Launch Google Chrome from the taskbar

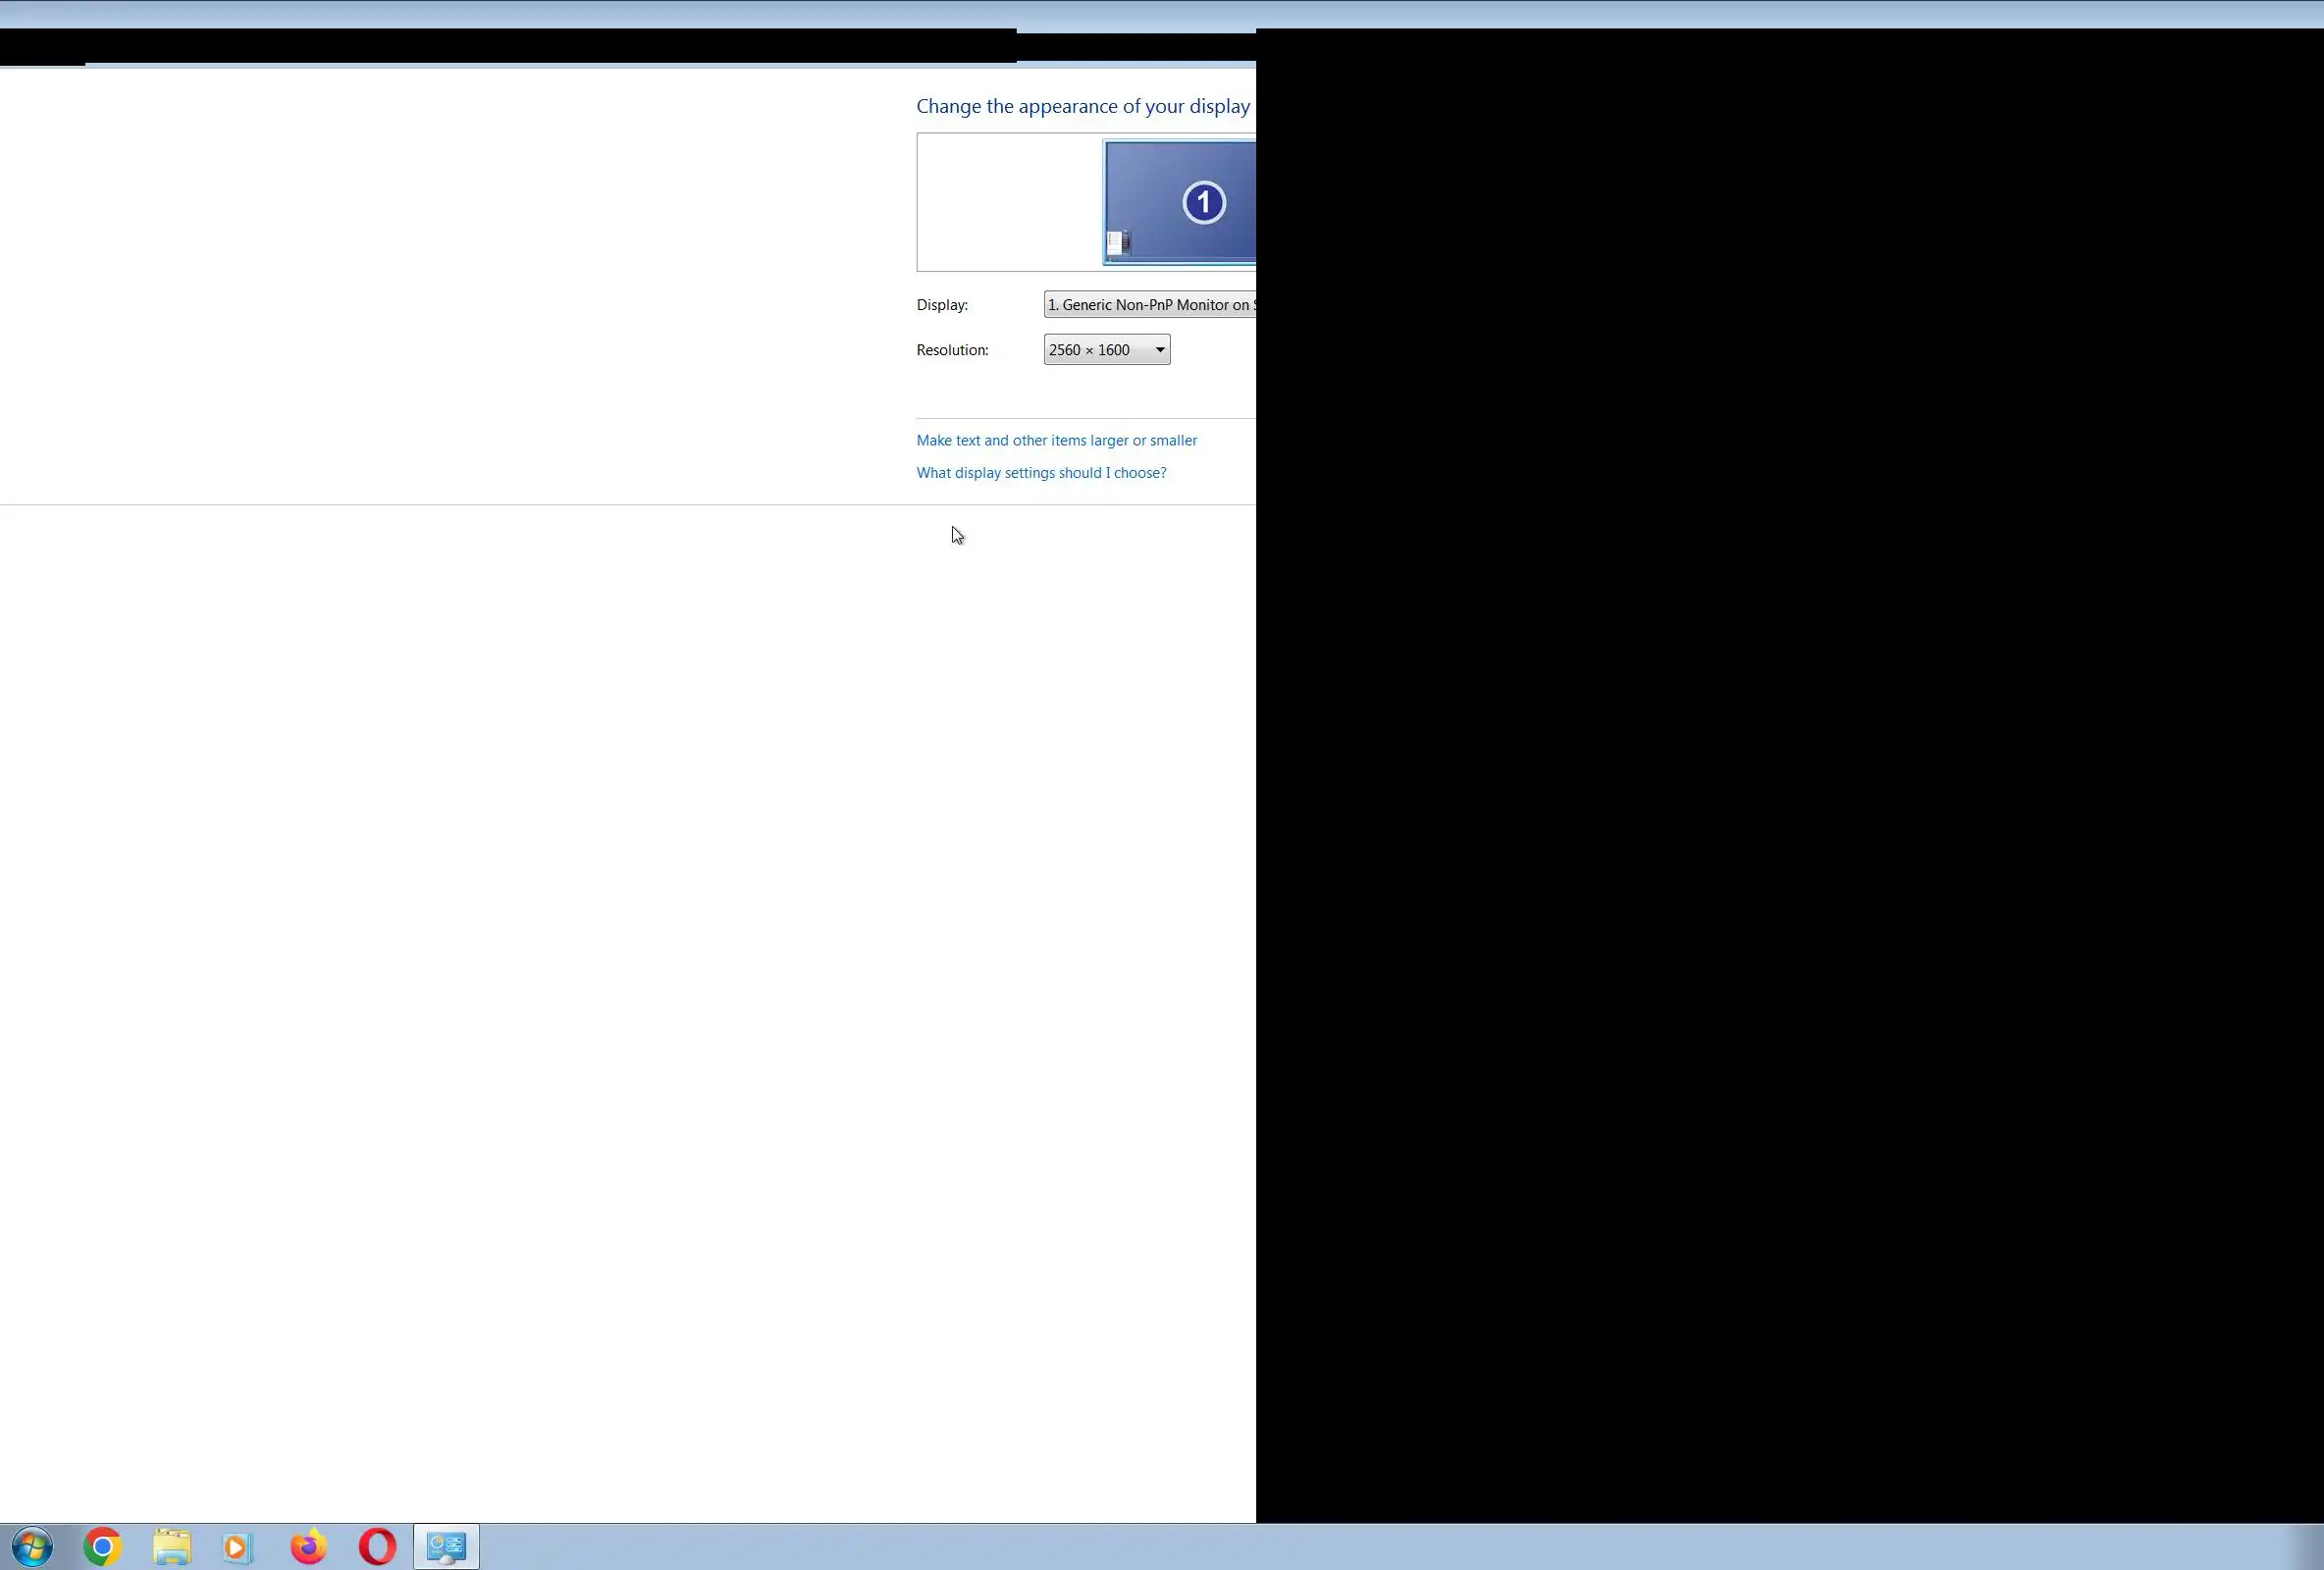click(102, 1547)
